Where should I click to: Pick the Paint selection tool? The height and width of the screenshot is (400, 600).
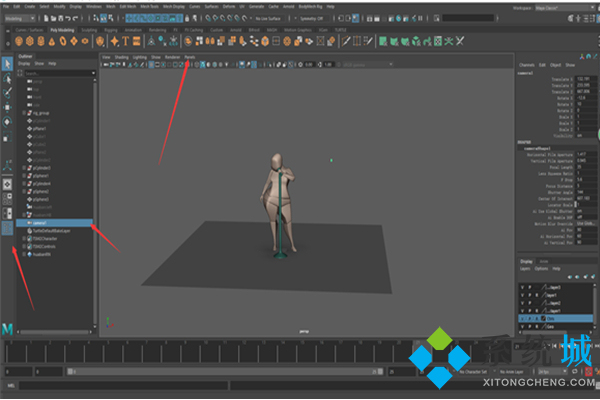(8, 92)
